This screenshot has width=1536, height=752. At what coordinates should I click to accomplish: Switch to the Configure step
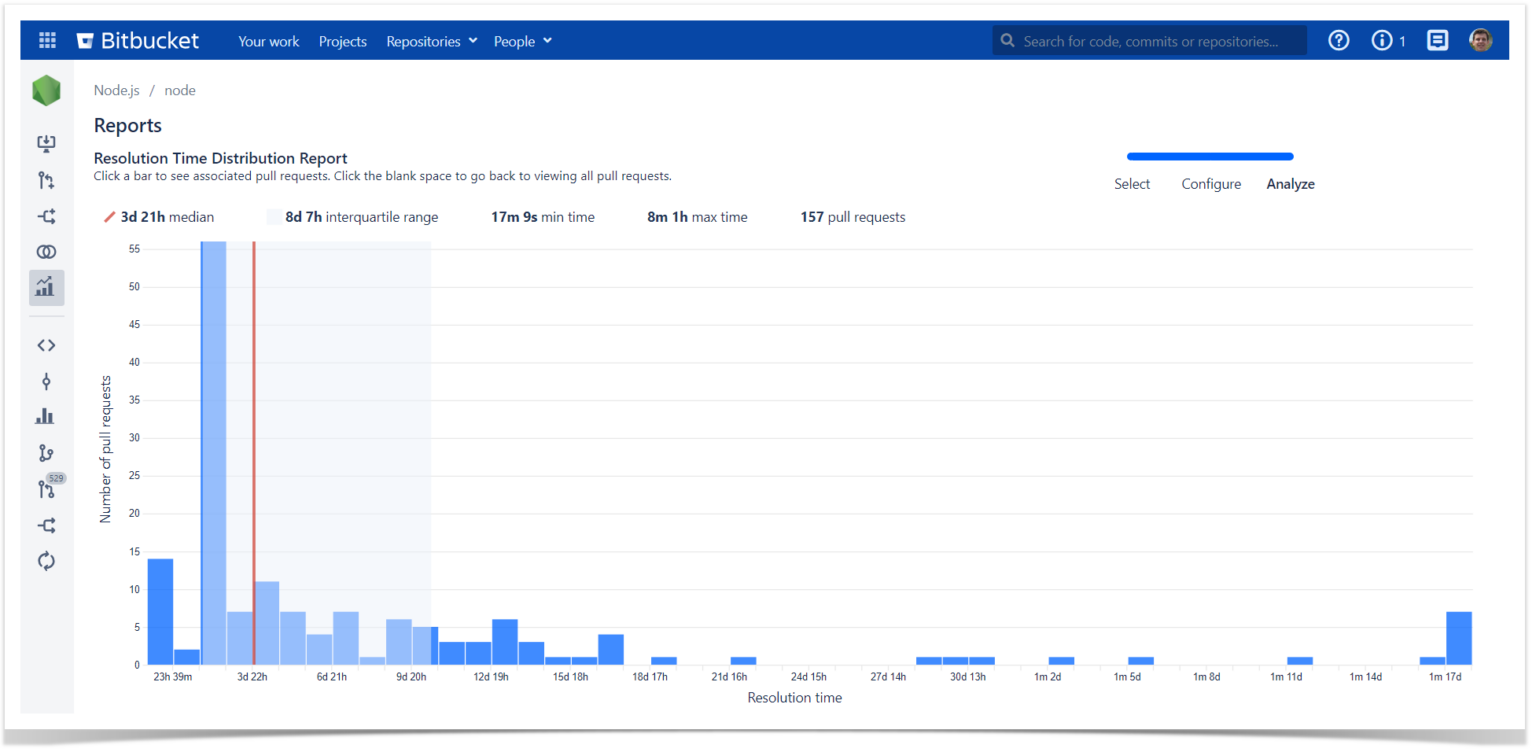[1211, 184]
